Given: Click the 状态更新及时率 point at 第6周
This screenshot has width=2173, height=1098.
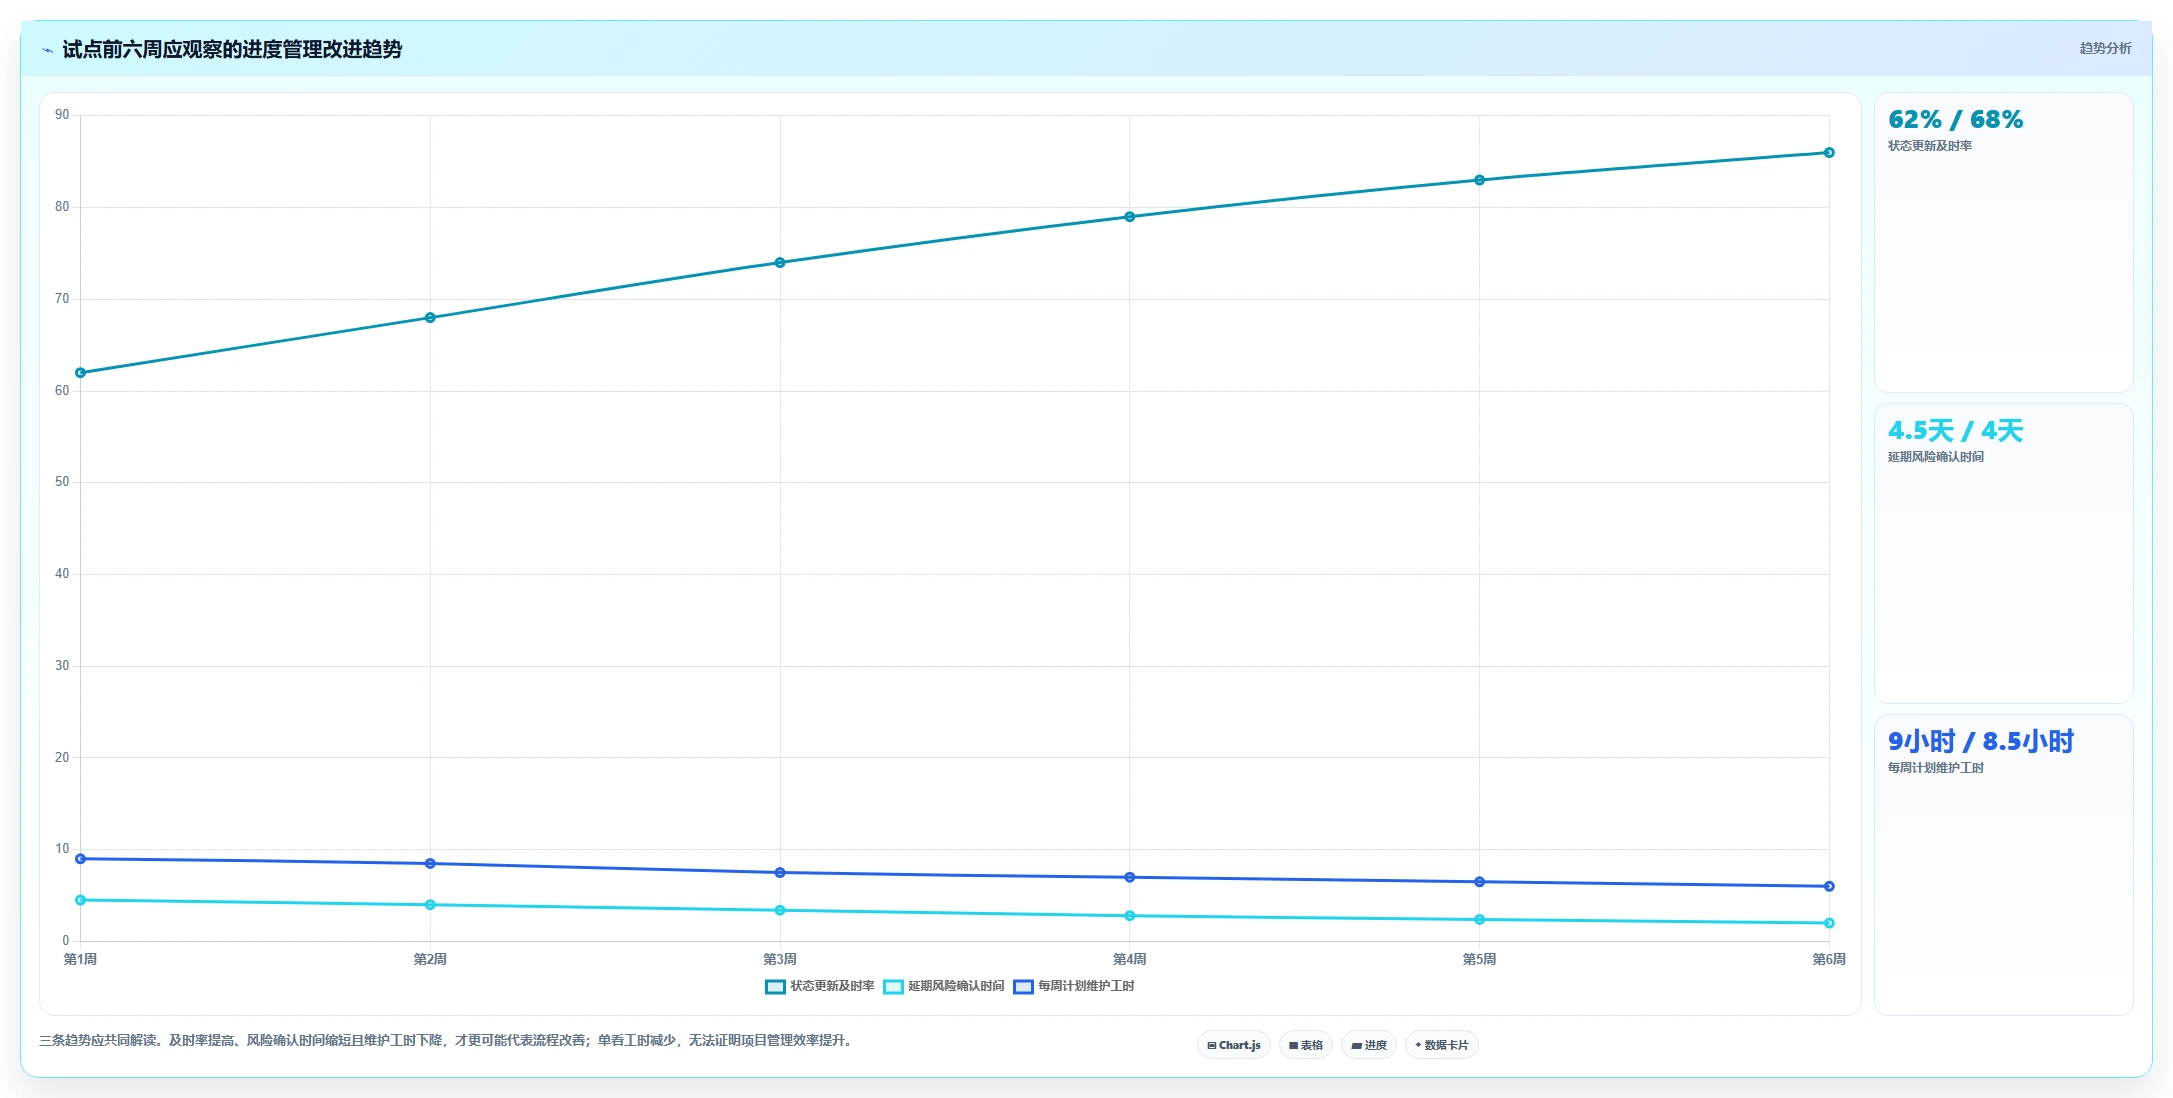Looking at the screenshot, I should 1829,153.
